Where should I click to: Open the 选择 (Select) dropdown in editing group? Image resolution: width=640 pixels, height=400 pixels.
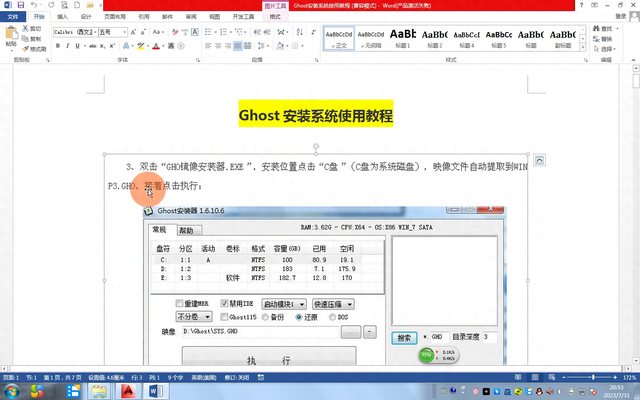605,49
